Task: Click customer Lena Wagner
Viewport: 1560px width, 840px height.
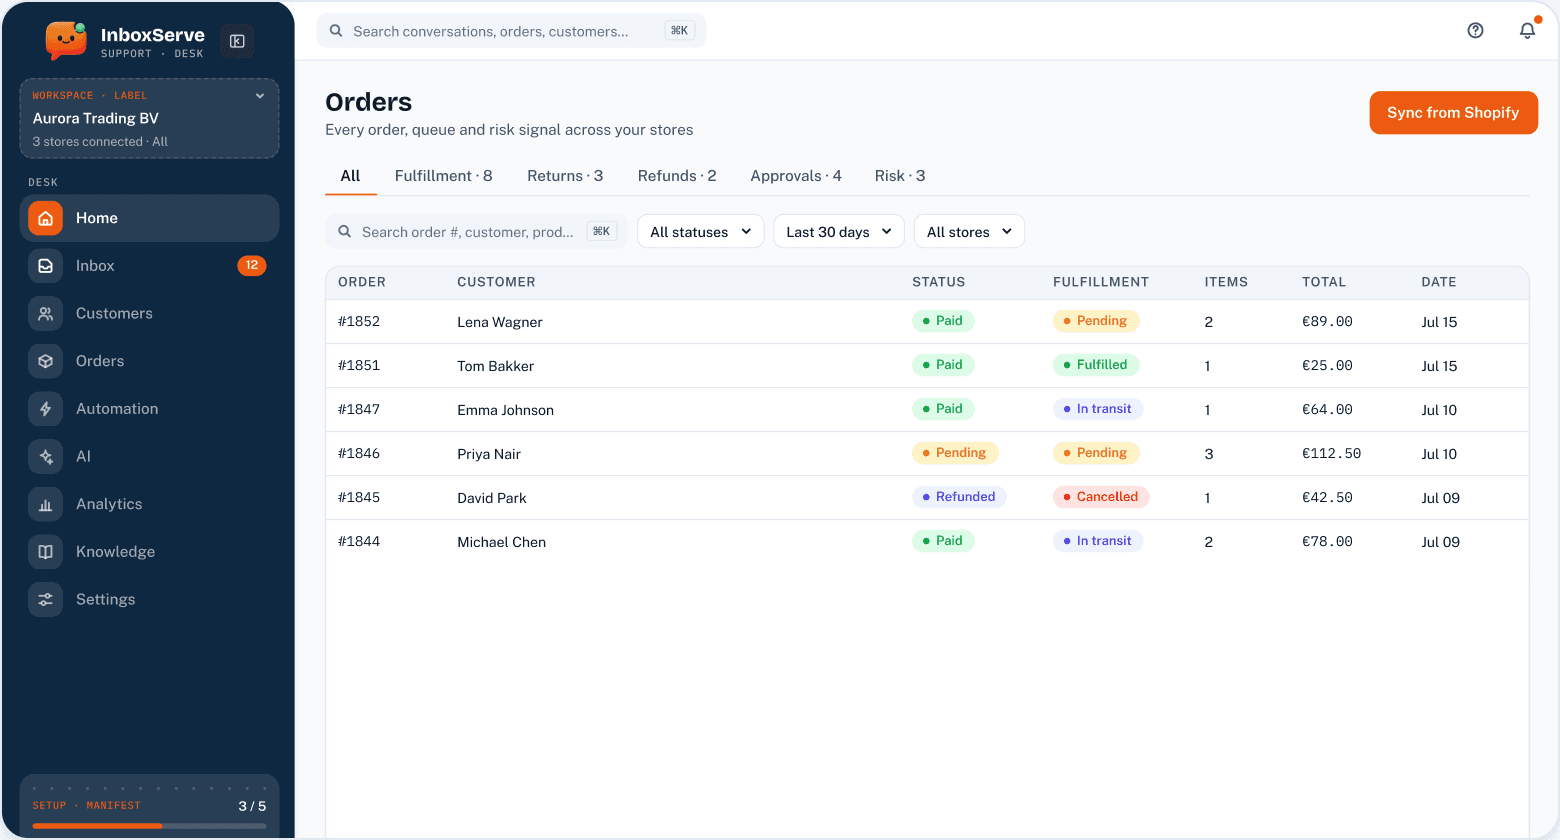Action: click(x=500, y=322)
